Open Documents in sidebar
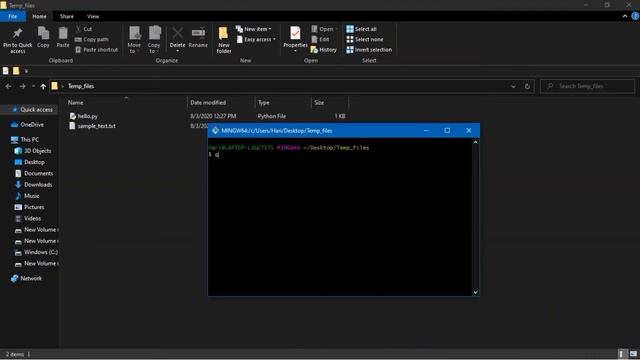 tap(33, 173)
